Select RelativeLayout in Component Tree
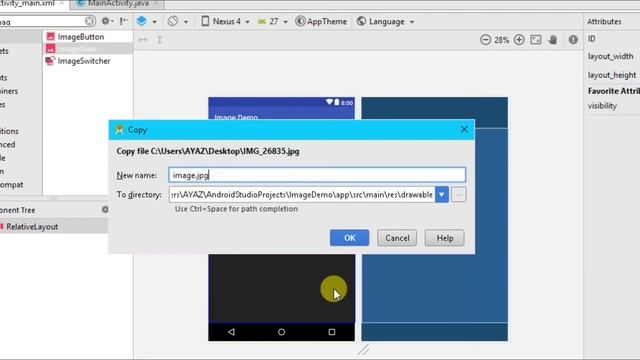Screen dimensions: 640x360 (x=32, y=227)
